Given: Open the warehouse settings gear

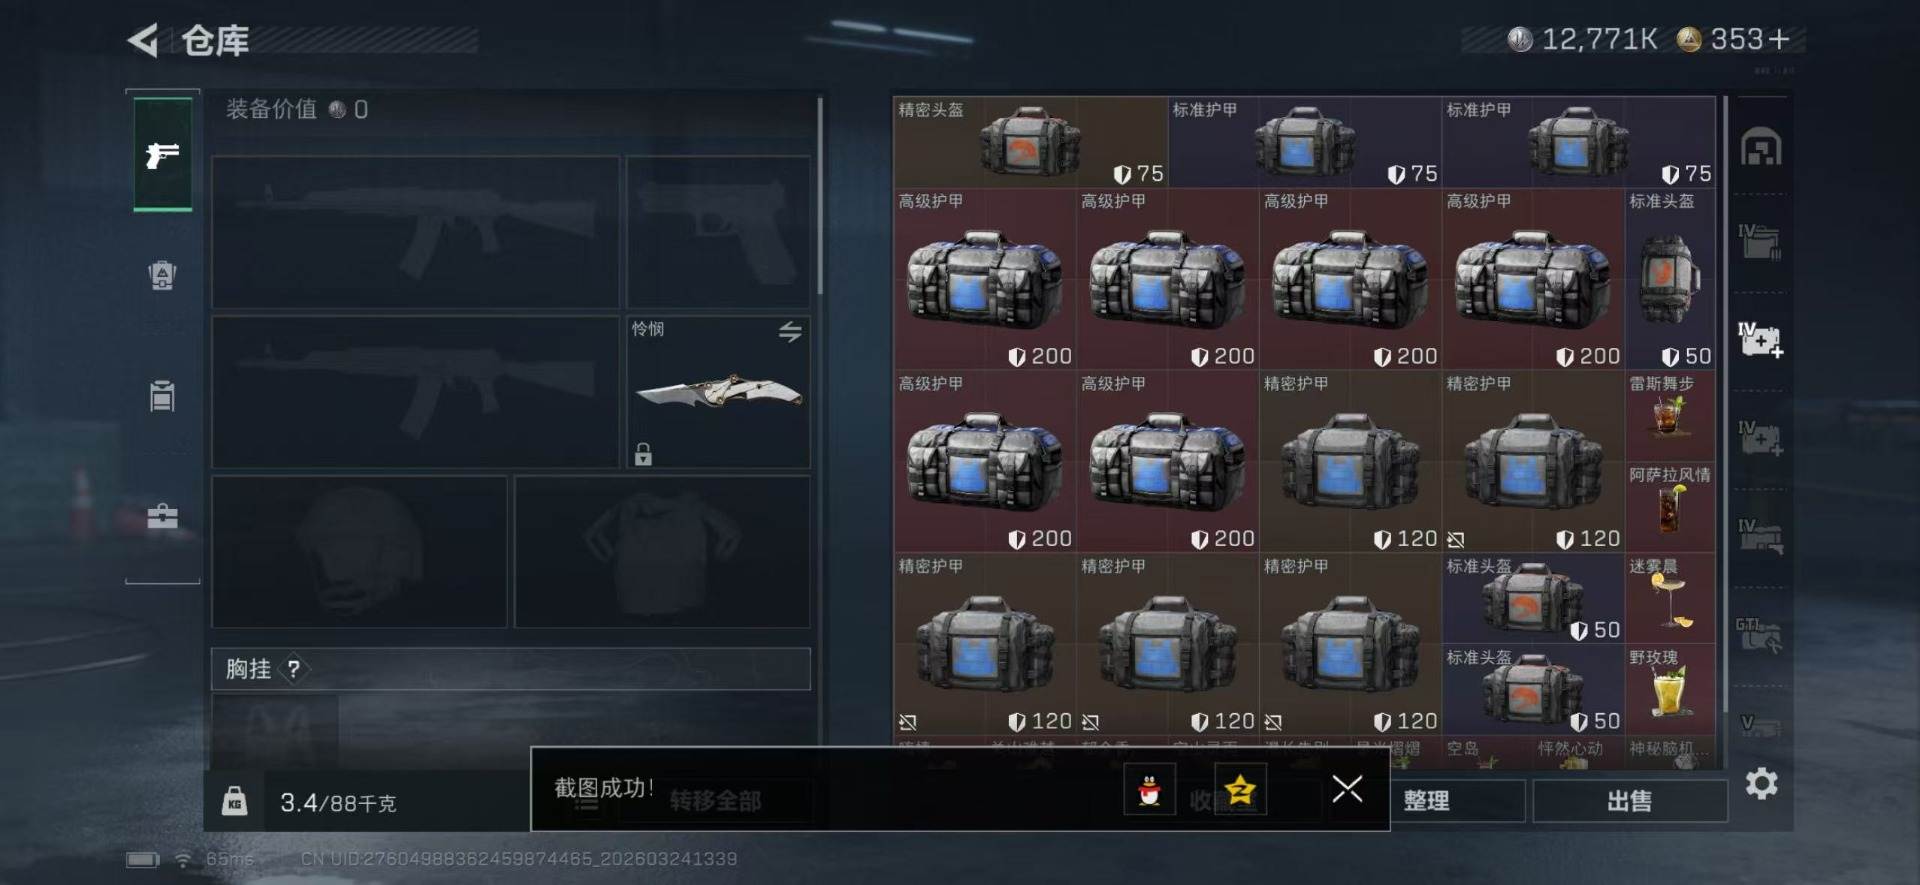Looking at the screenshot, I should click(x=1762, y=783).
